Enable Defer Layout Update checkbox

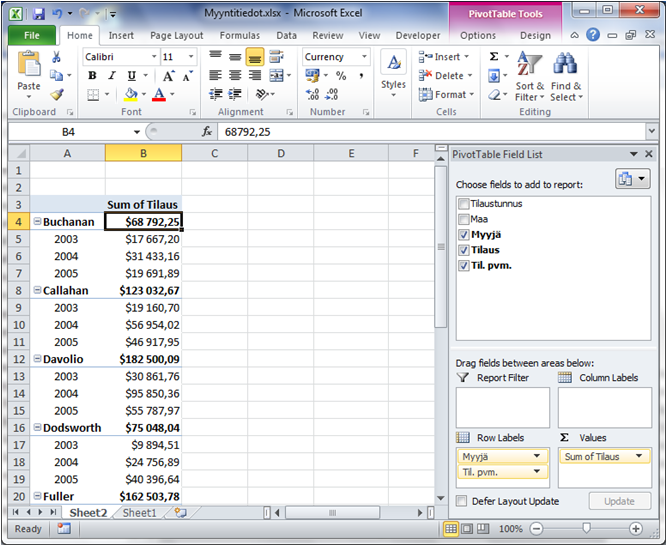tap(462, 501)
